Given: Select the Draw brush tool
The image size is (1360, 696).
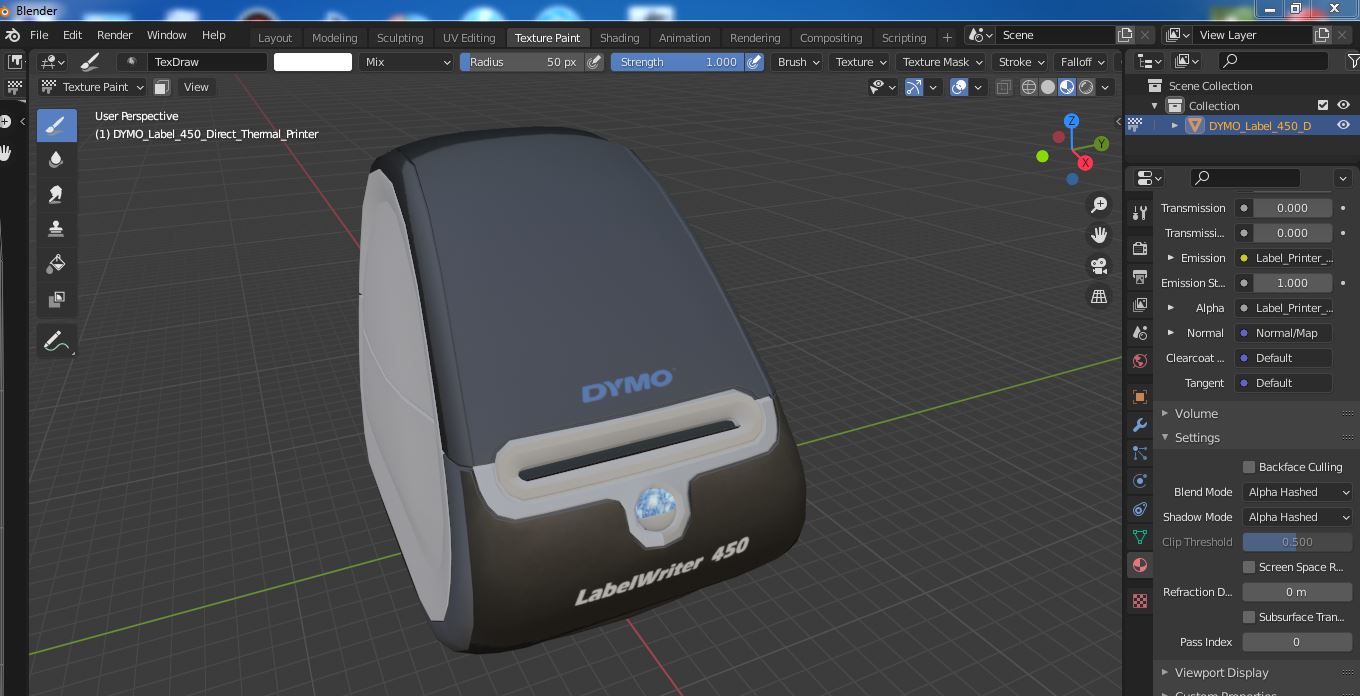Looking at the screenshot, I should coord(56,125).
